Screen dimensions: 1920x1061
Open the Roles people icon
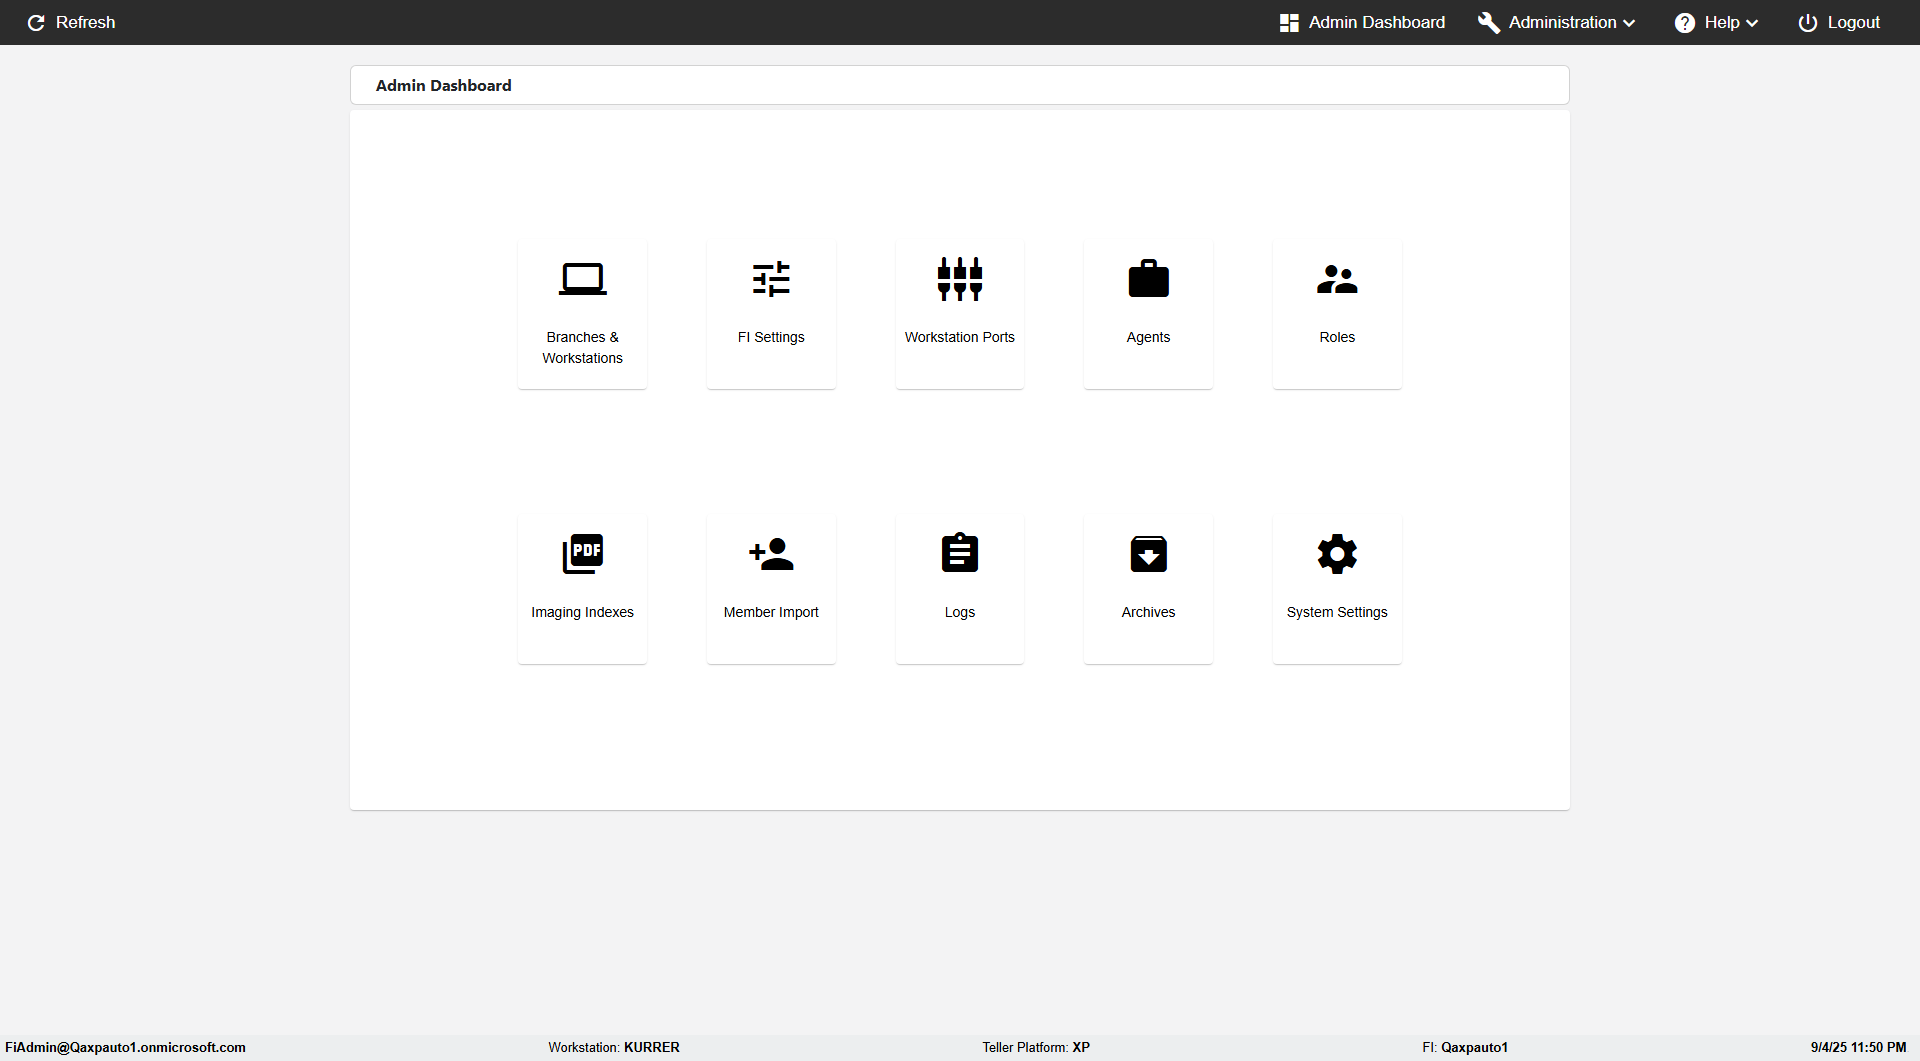tap(1337, 279)
